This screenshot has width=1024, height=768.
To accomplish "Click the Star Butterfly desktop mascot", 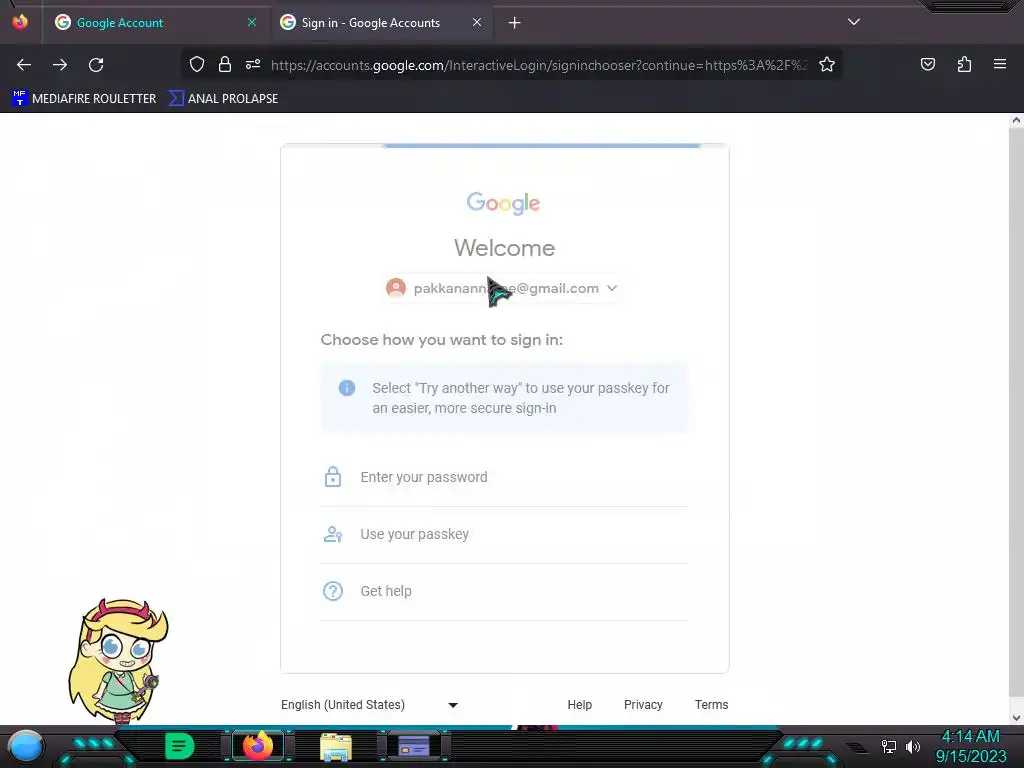I will tap(118, 660).
